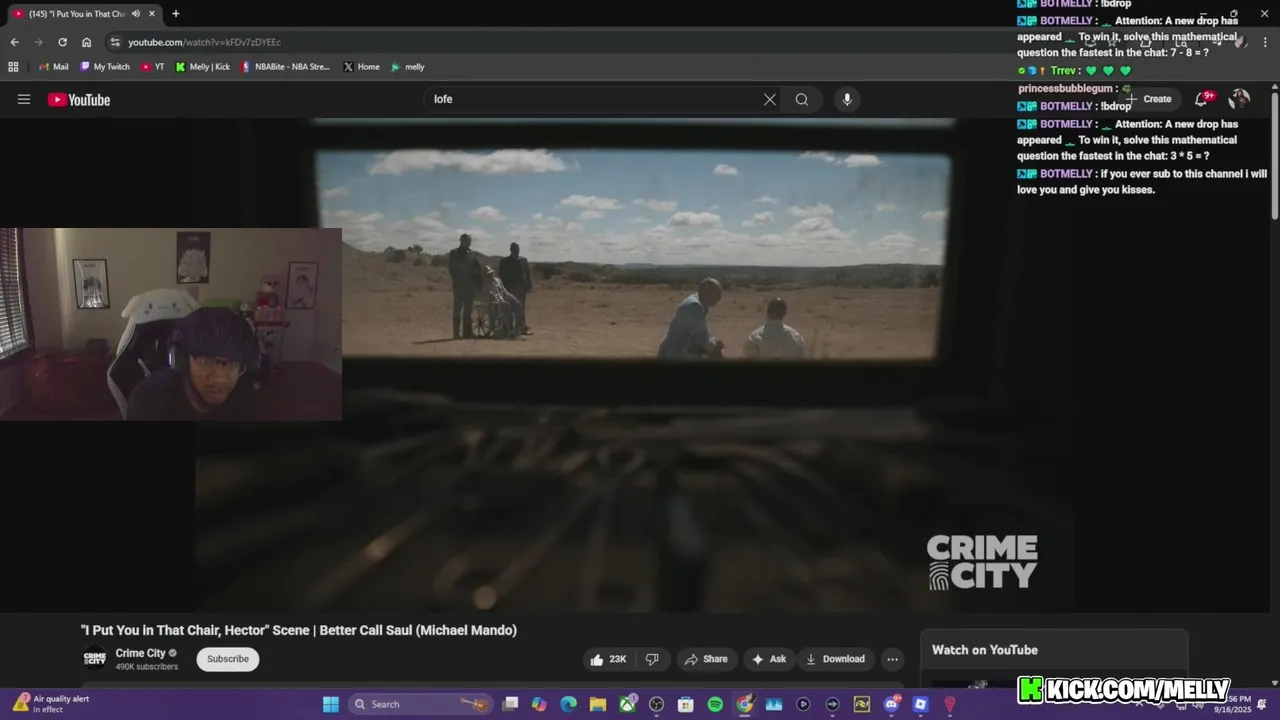The height and width of the screenshot is (720, 1280).
Task: Open the YouTube hamburger guide menu
Action: pos(24,99)
